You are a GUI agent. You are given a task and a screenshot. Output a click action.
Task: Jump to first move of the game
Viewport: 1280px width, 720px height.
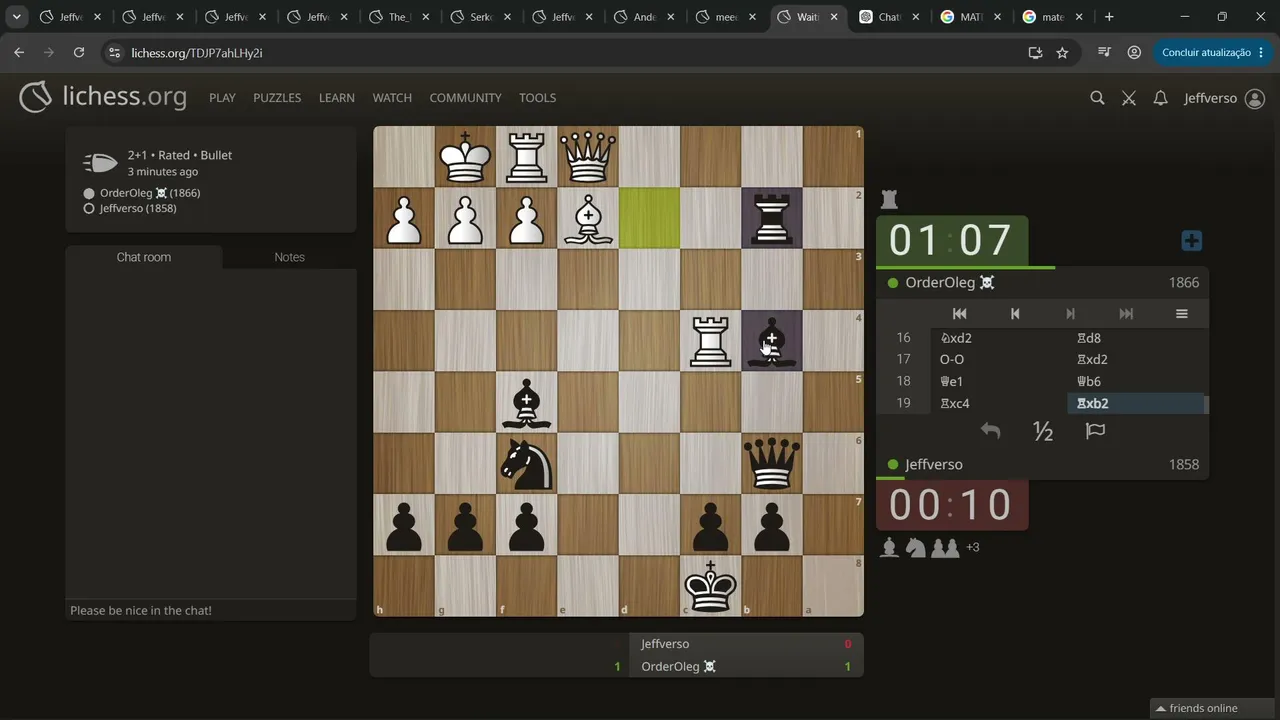(x=959, y=314)
